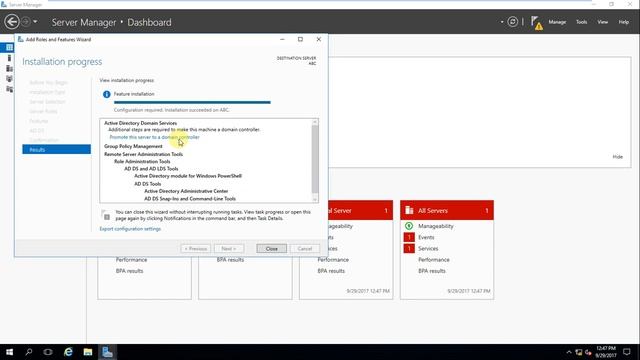Open Events in All Servers tile
Viewport: 640px width, 360px height.
[x=426, y=238]
